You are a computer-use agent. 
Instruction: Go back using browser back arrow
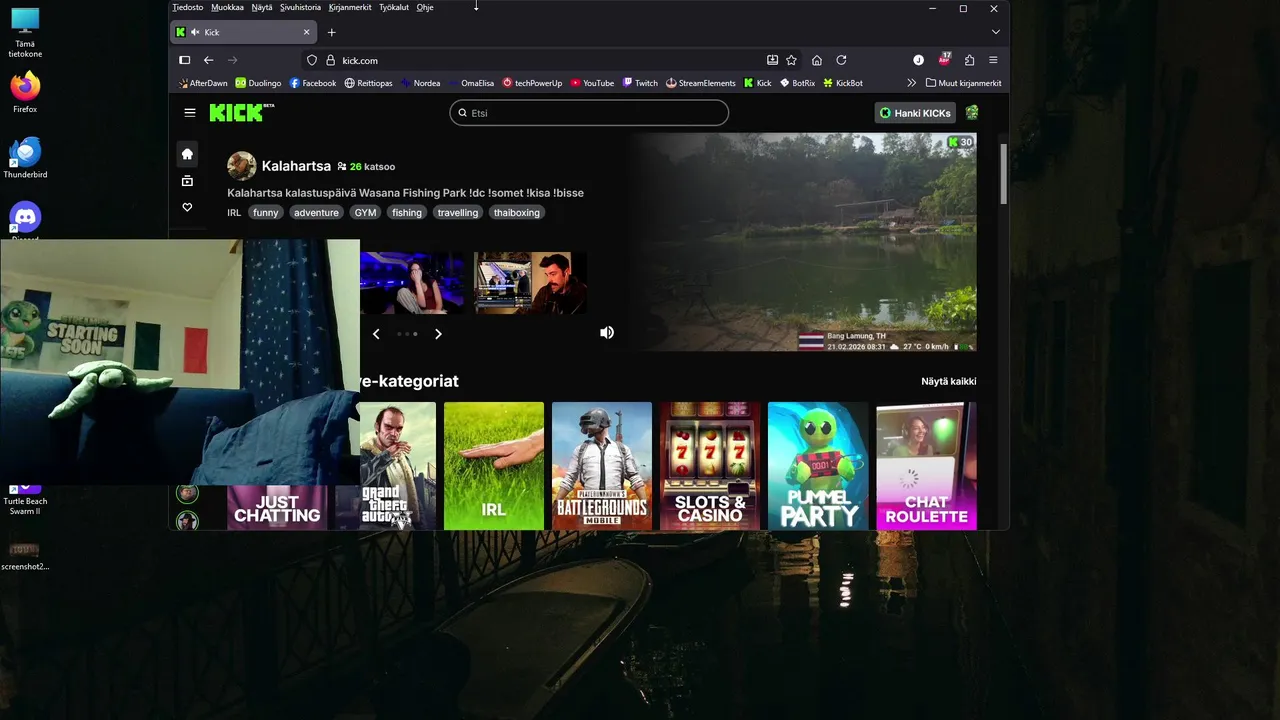click(208, 60)
